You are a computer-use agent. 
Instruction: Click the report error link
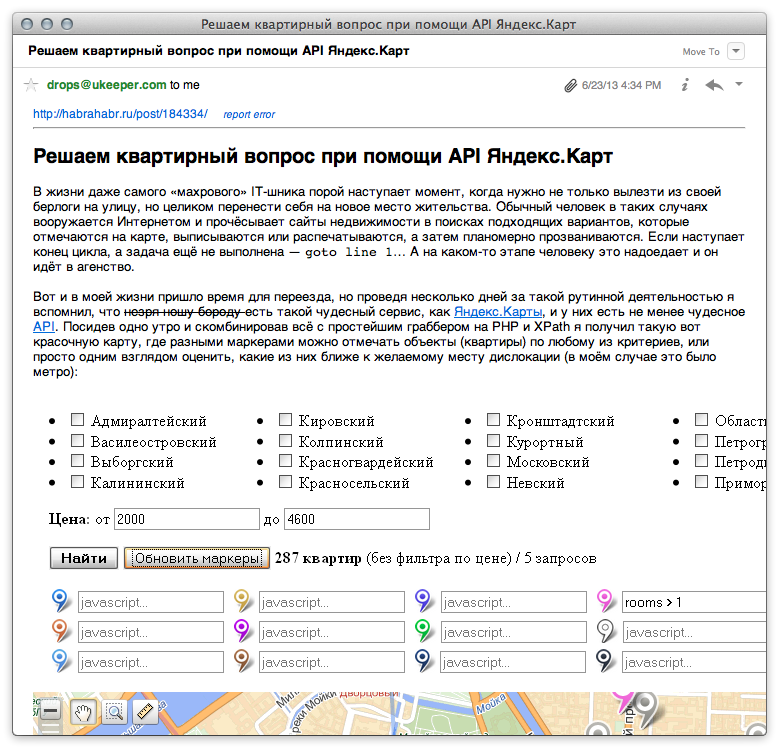coord(249,115)
